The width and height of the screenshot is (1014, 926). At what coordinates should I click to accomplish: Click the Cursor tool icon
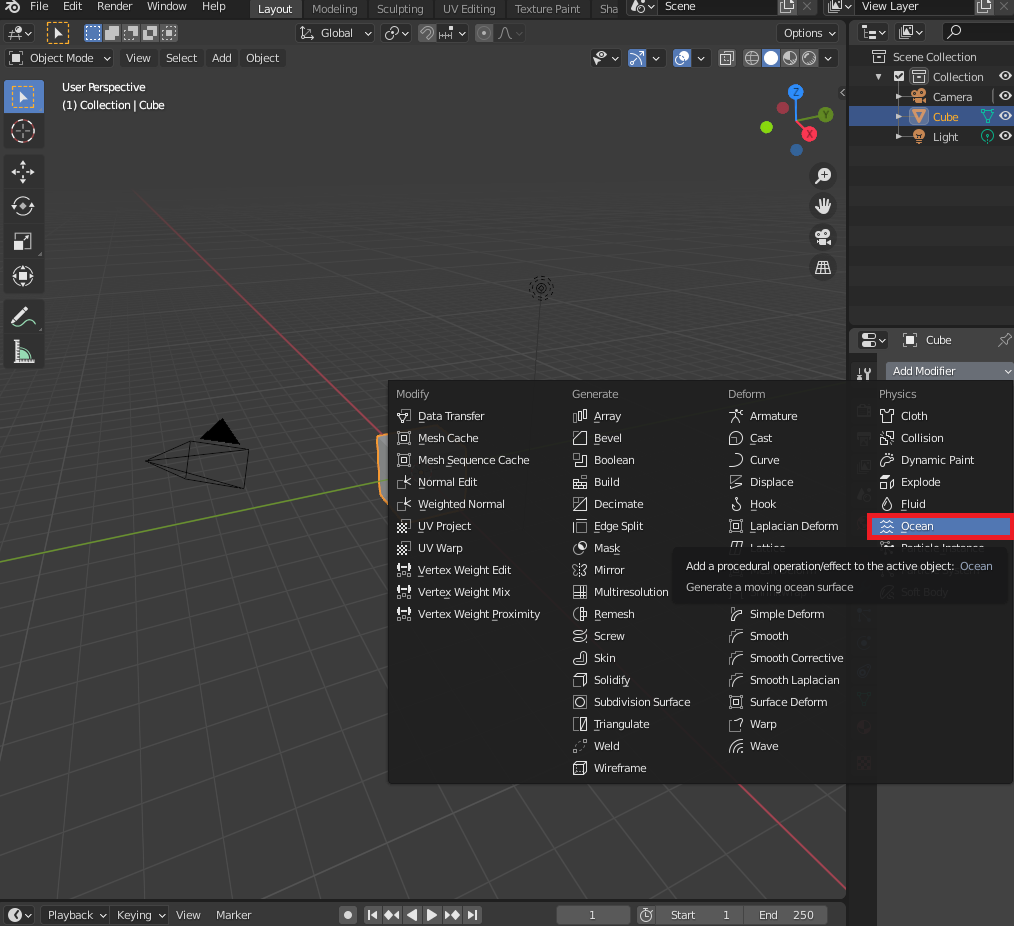pos(23,131)
